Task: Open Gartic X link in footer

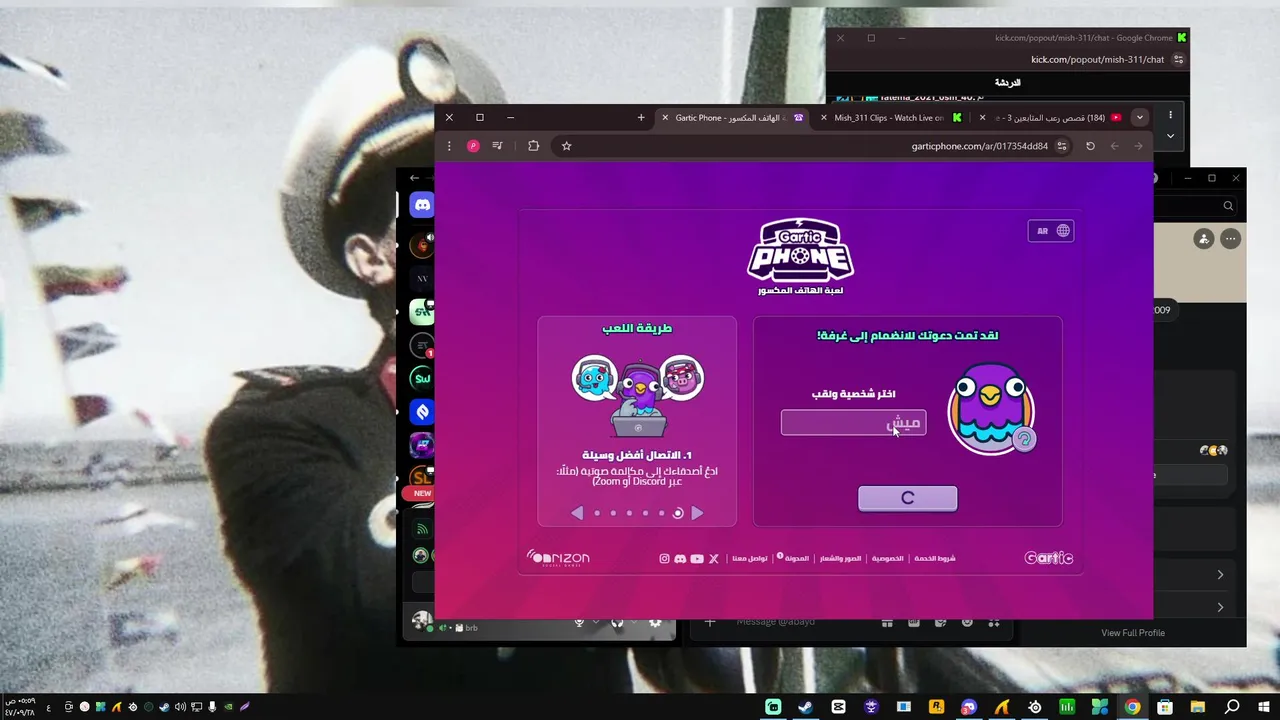Action: pos(714,558)
